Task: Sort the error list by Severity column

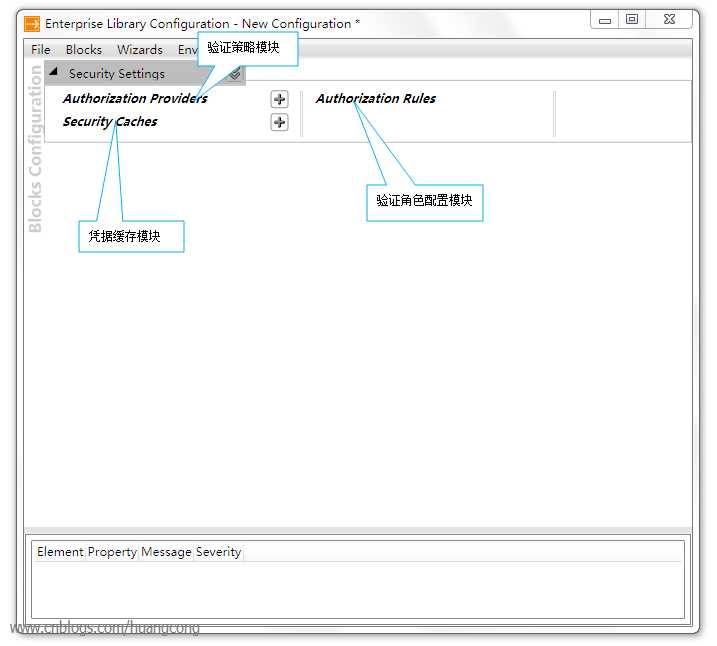Action: click(x=219, y=552)
